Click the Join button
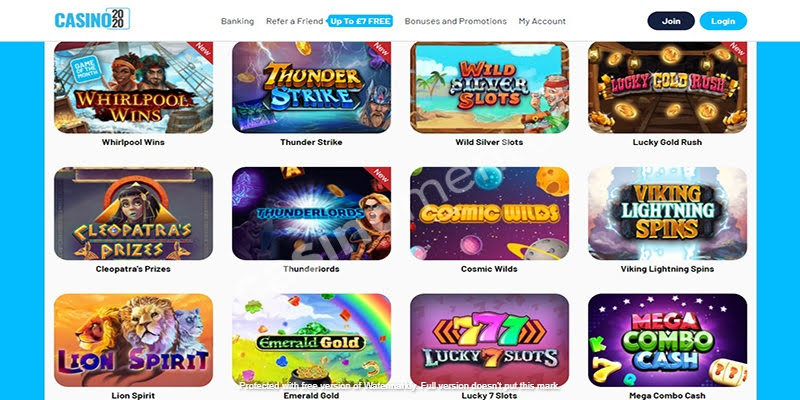This screenshot has height=400, width=800. [671, 21]
